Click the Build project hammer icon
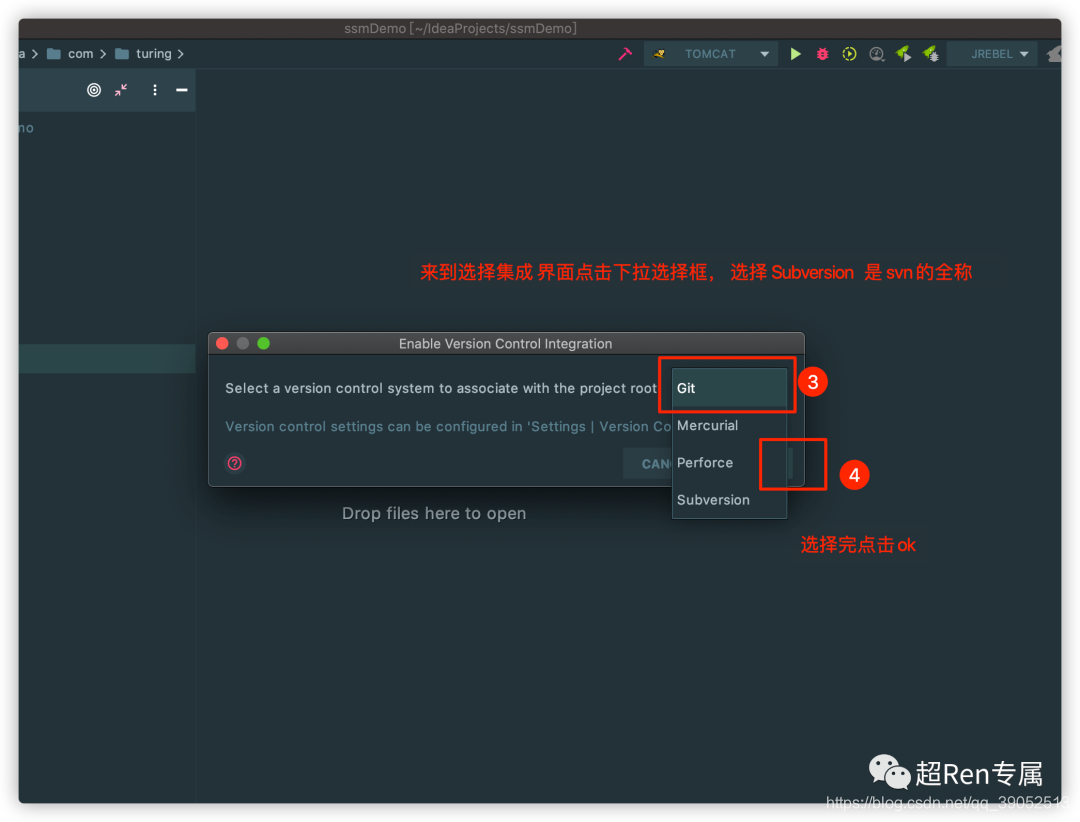 pos(625,54)
